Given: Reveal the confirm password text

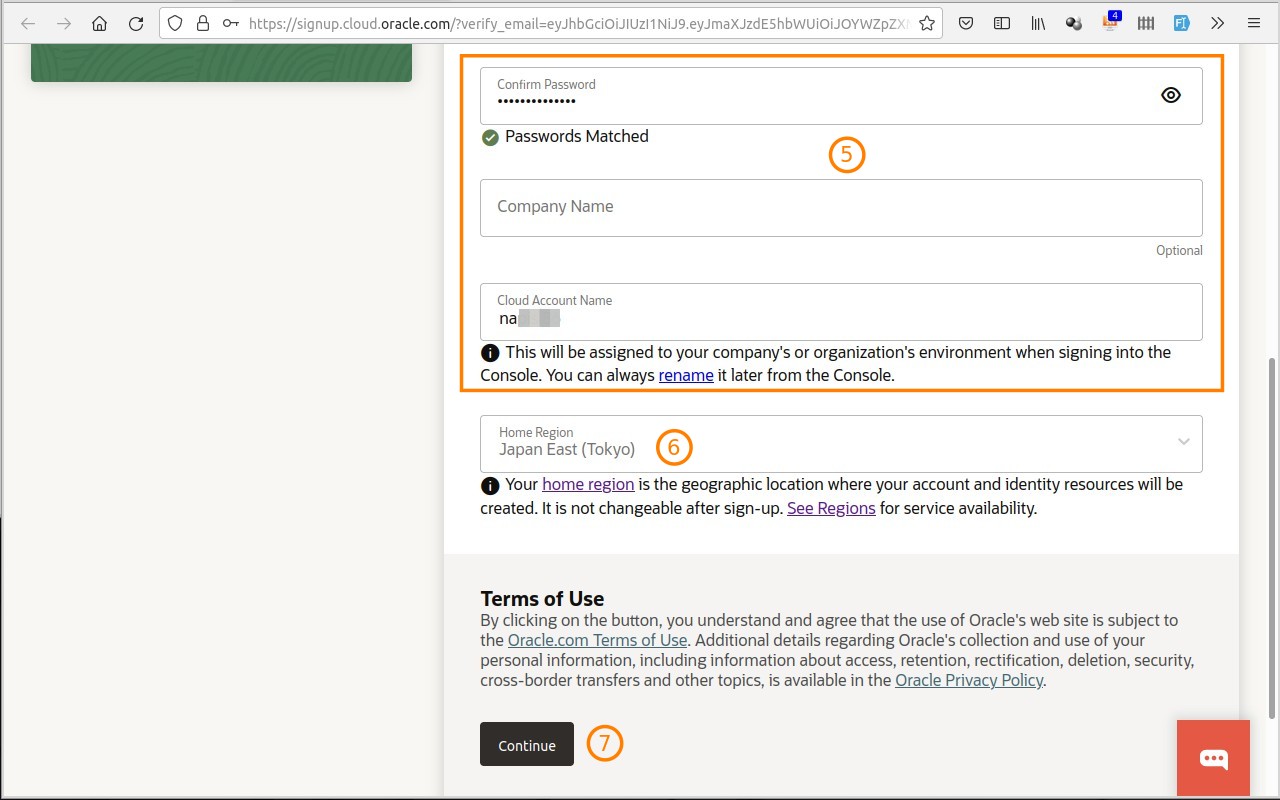Looking at the screenshot, I should pyautogui.click(x=1171, y=95).
